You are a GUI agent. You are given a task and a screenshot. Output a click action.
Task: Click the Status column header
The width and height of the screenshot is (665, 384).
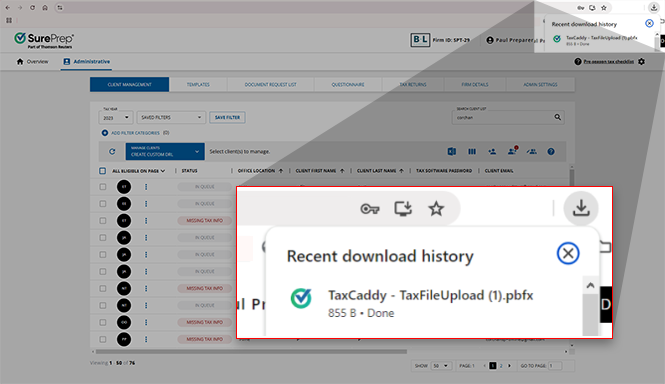189,171
